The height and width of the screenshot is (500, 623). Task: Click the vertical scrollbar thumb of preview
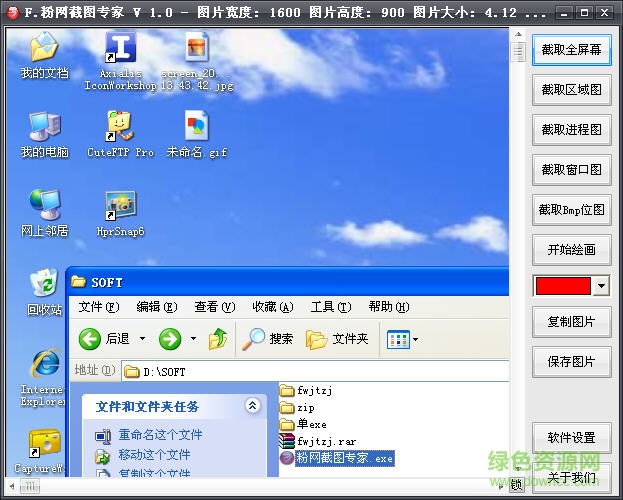(518, 52)
